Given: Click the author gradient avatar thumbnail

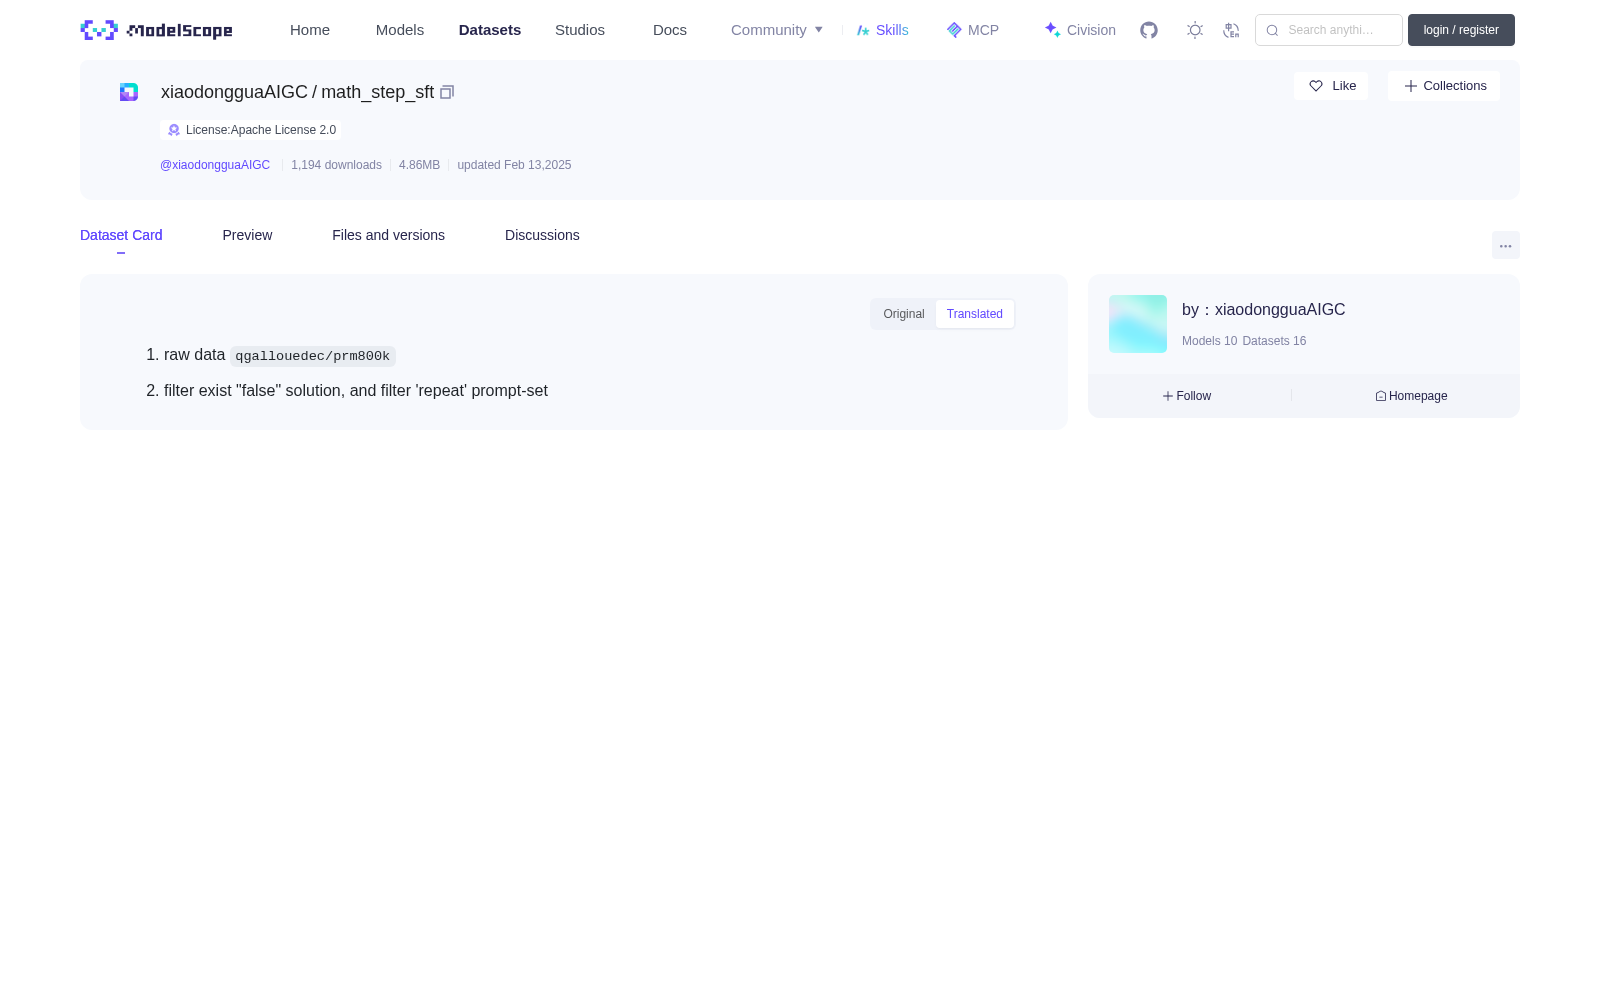Looking at the screenshot, I should click(x=1138, y=324).
